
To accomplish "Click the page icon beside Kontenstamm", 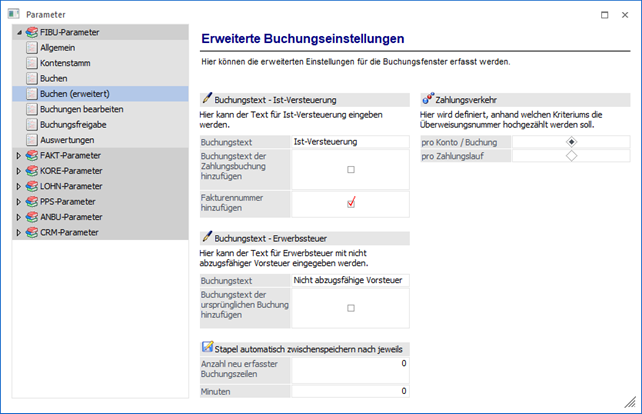I will [x=32, y=63].
